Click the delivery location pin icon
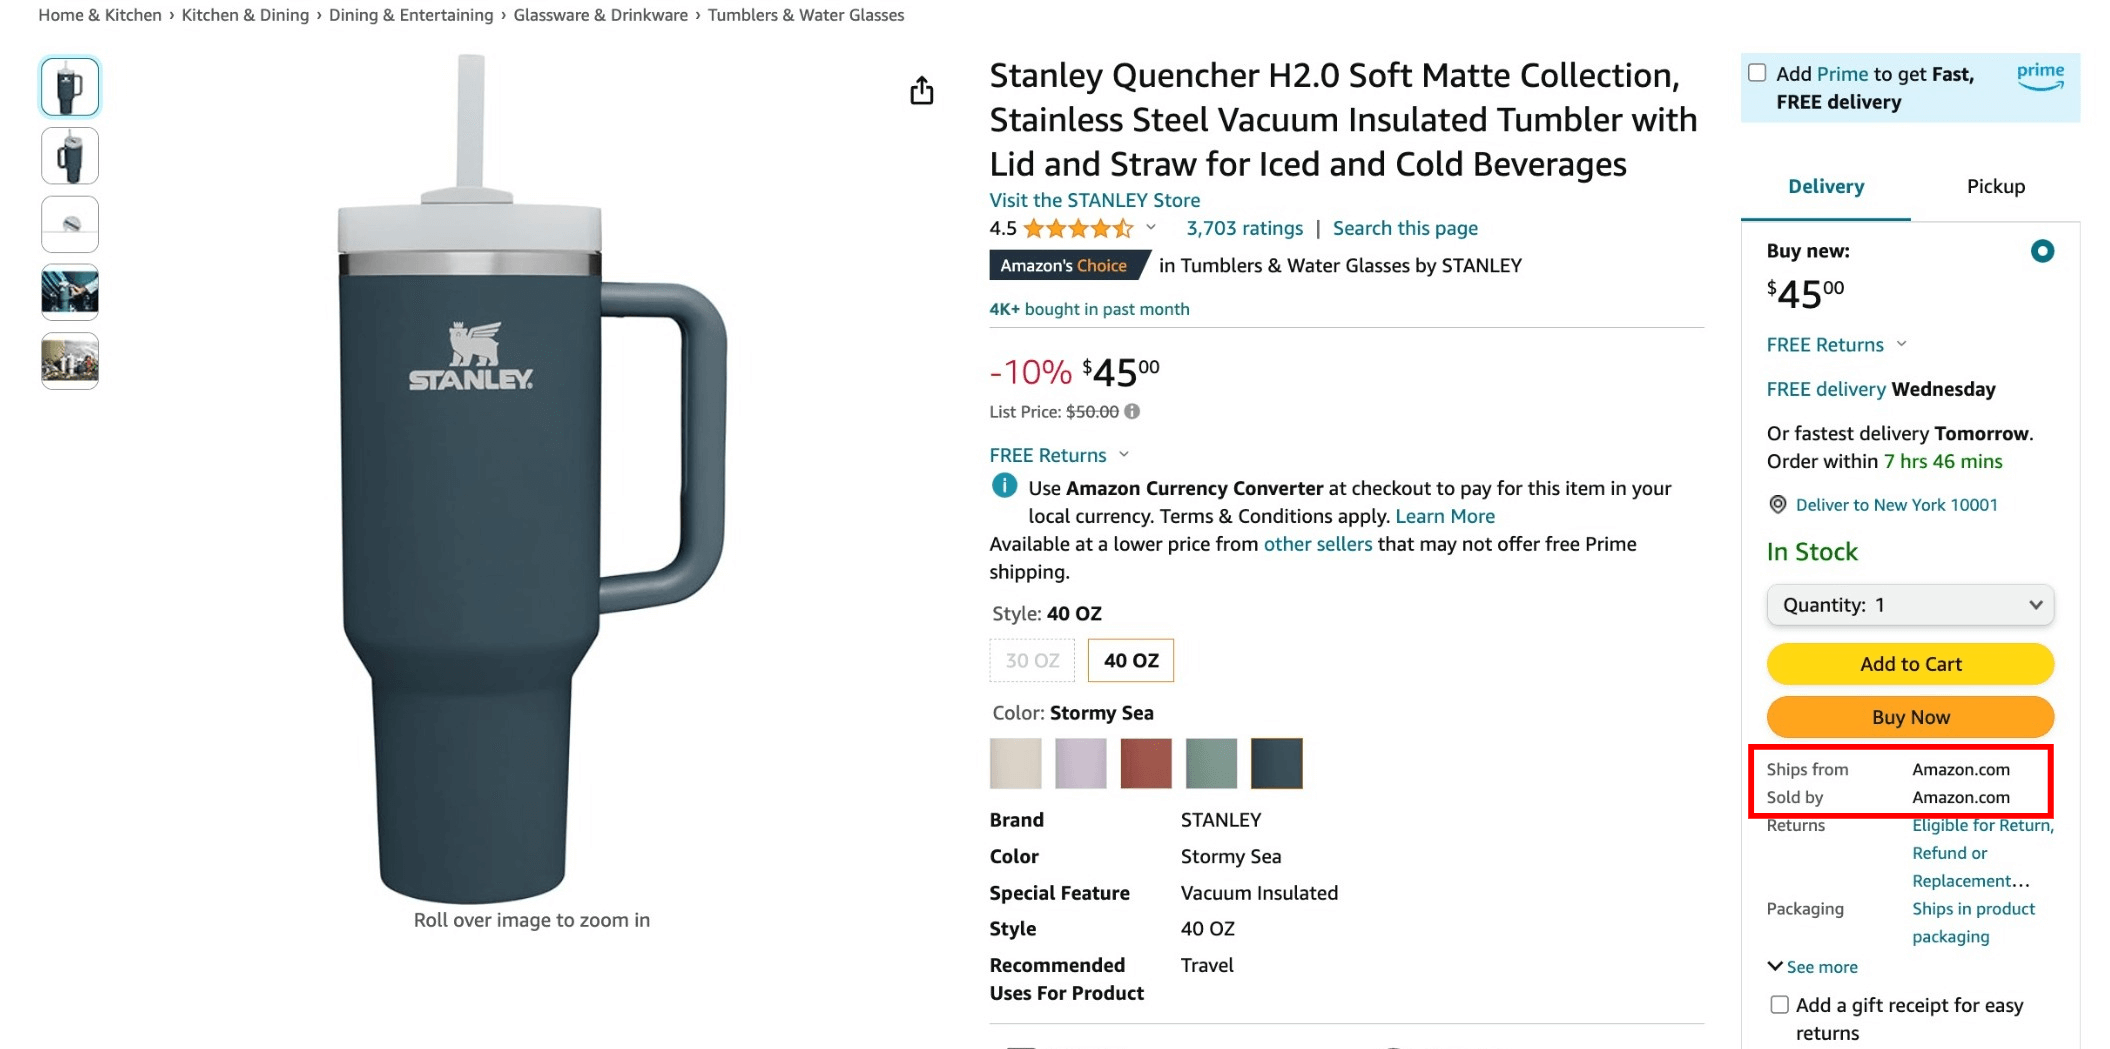The height and width of the screenshot is (1049, 2110). coord(1777,505)
